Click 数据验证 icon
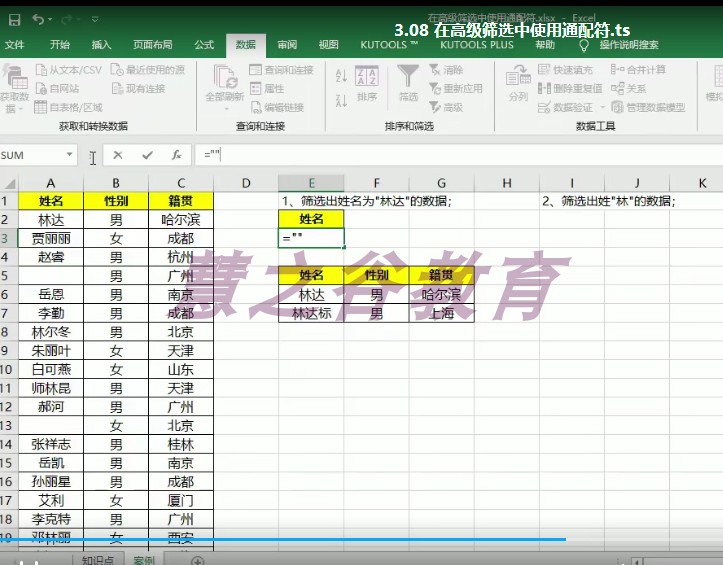Image resolution: width=723 pixels, height=565 pixels. click(x=544, y=107)
